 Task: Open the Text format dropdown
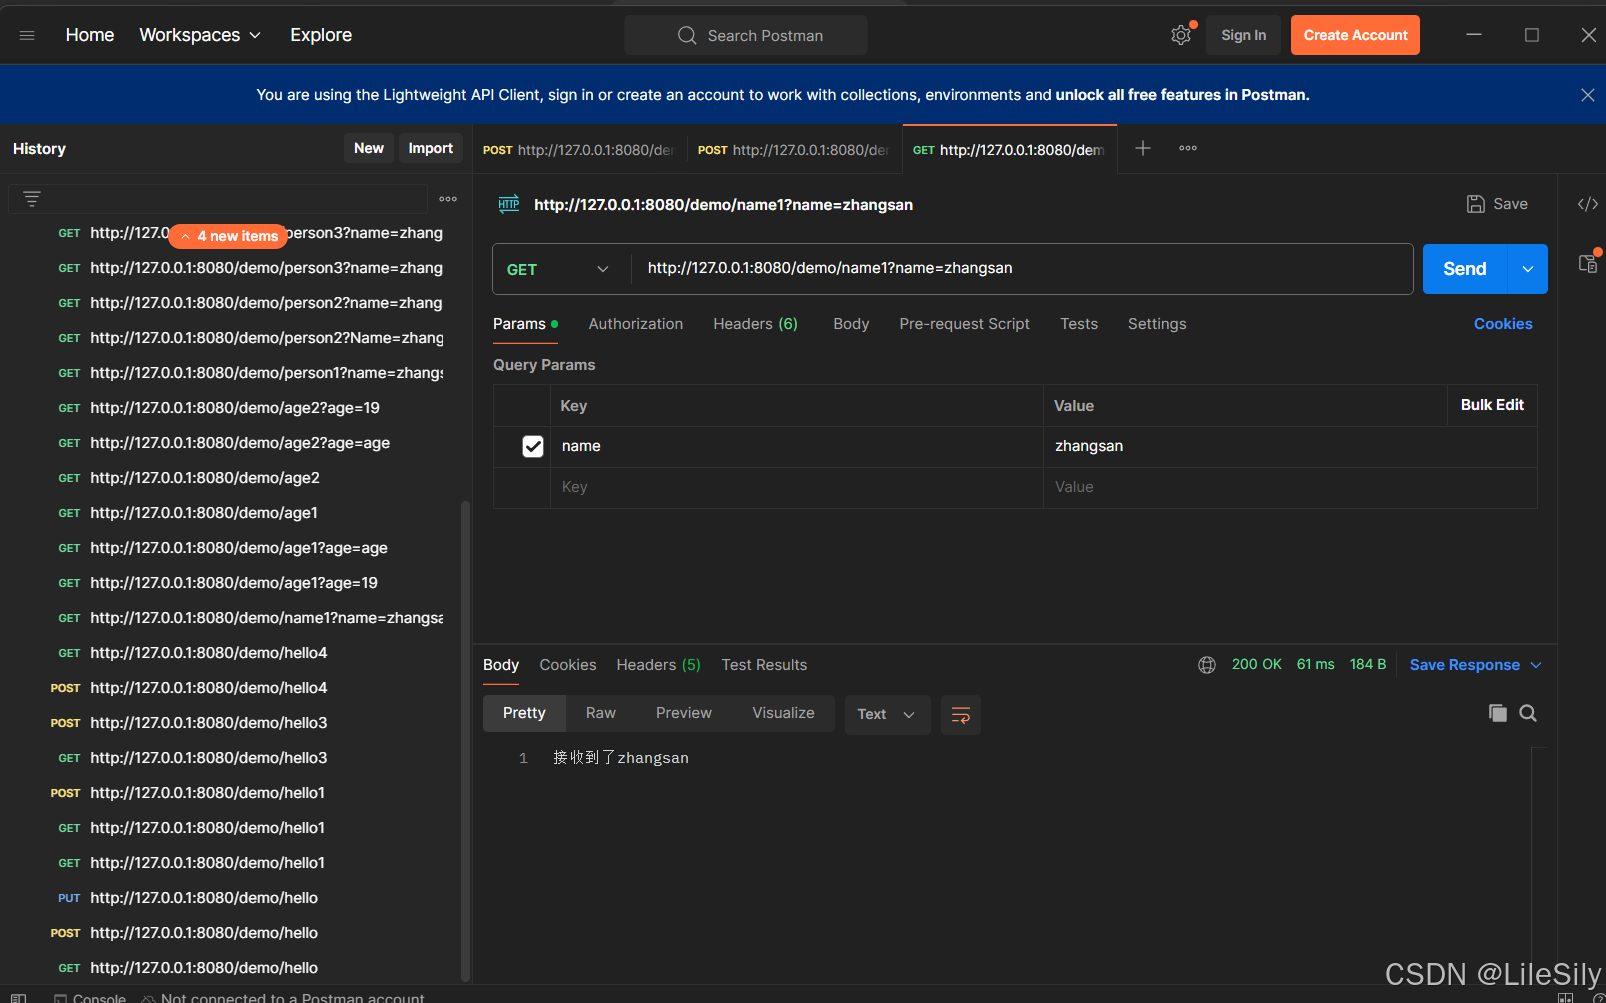[x=887, y=714]
